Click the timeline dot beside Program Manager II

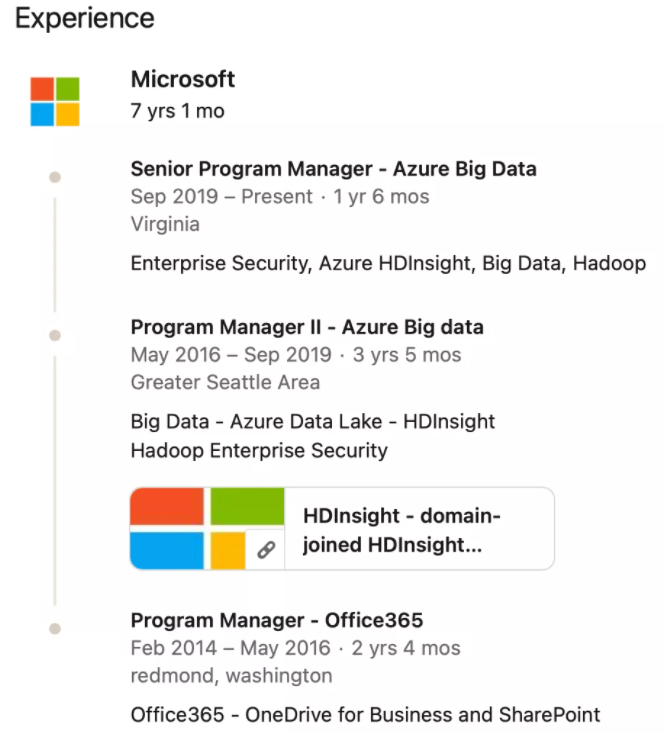55,335
